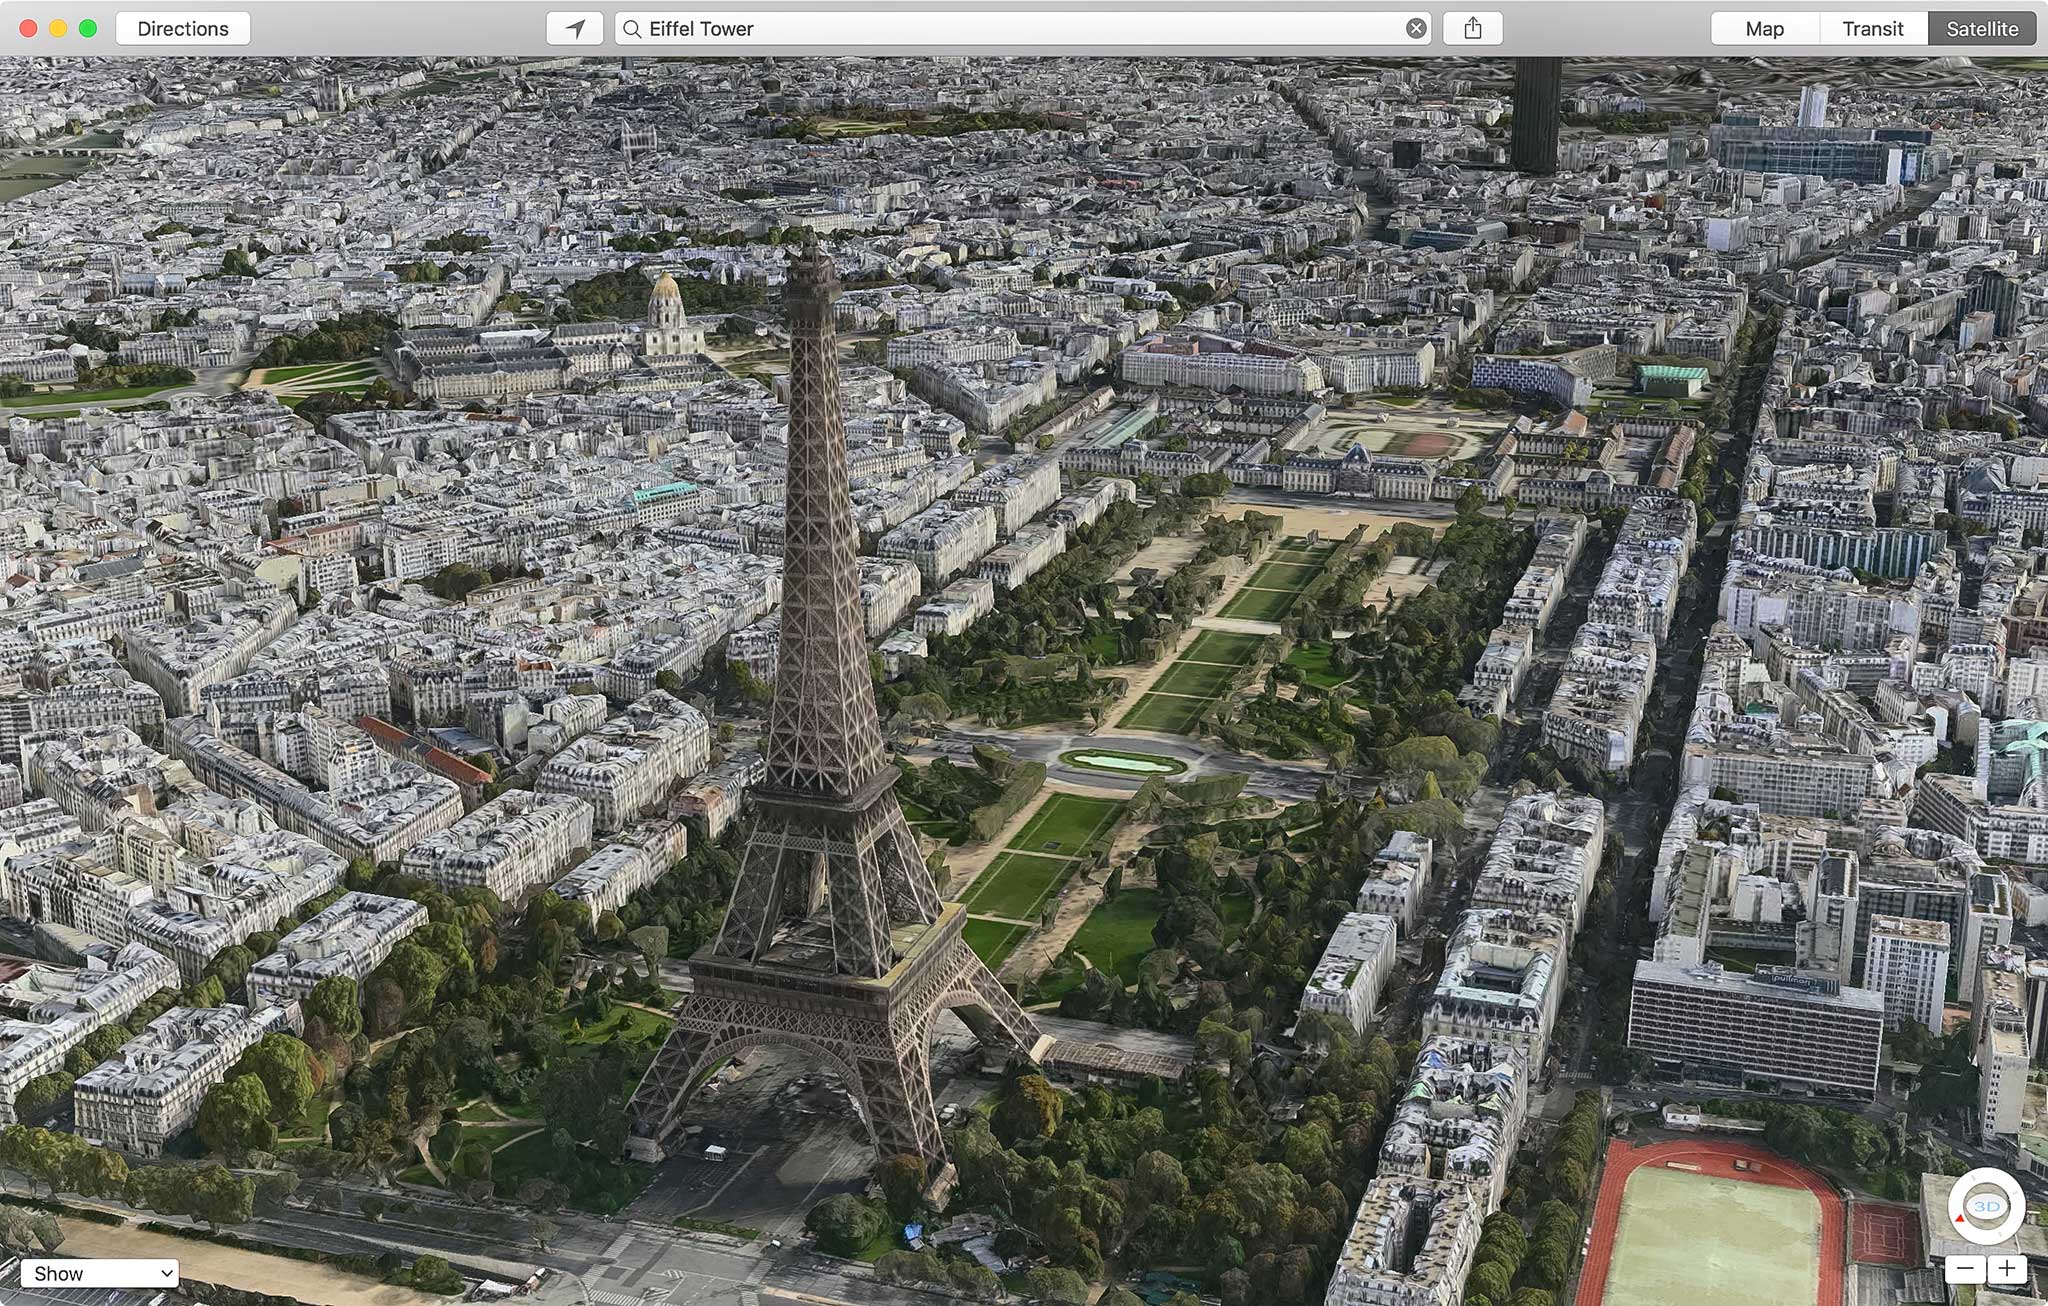Click the magnifying glass search icon
The image size is (2048, 1306).
pyautogui.click(x=632, y=29)
